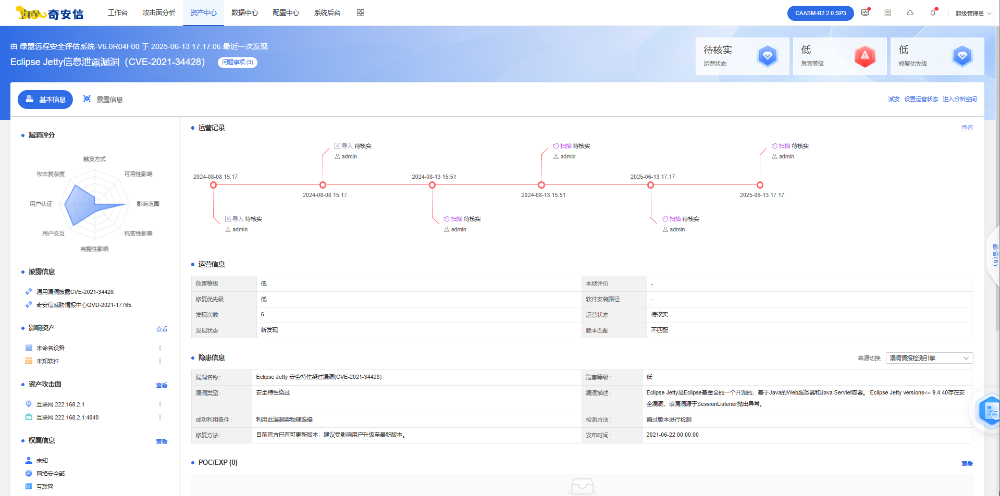
Task: Open the grid apps icon in top navigation
Action: click(361, 13)
